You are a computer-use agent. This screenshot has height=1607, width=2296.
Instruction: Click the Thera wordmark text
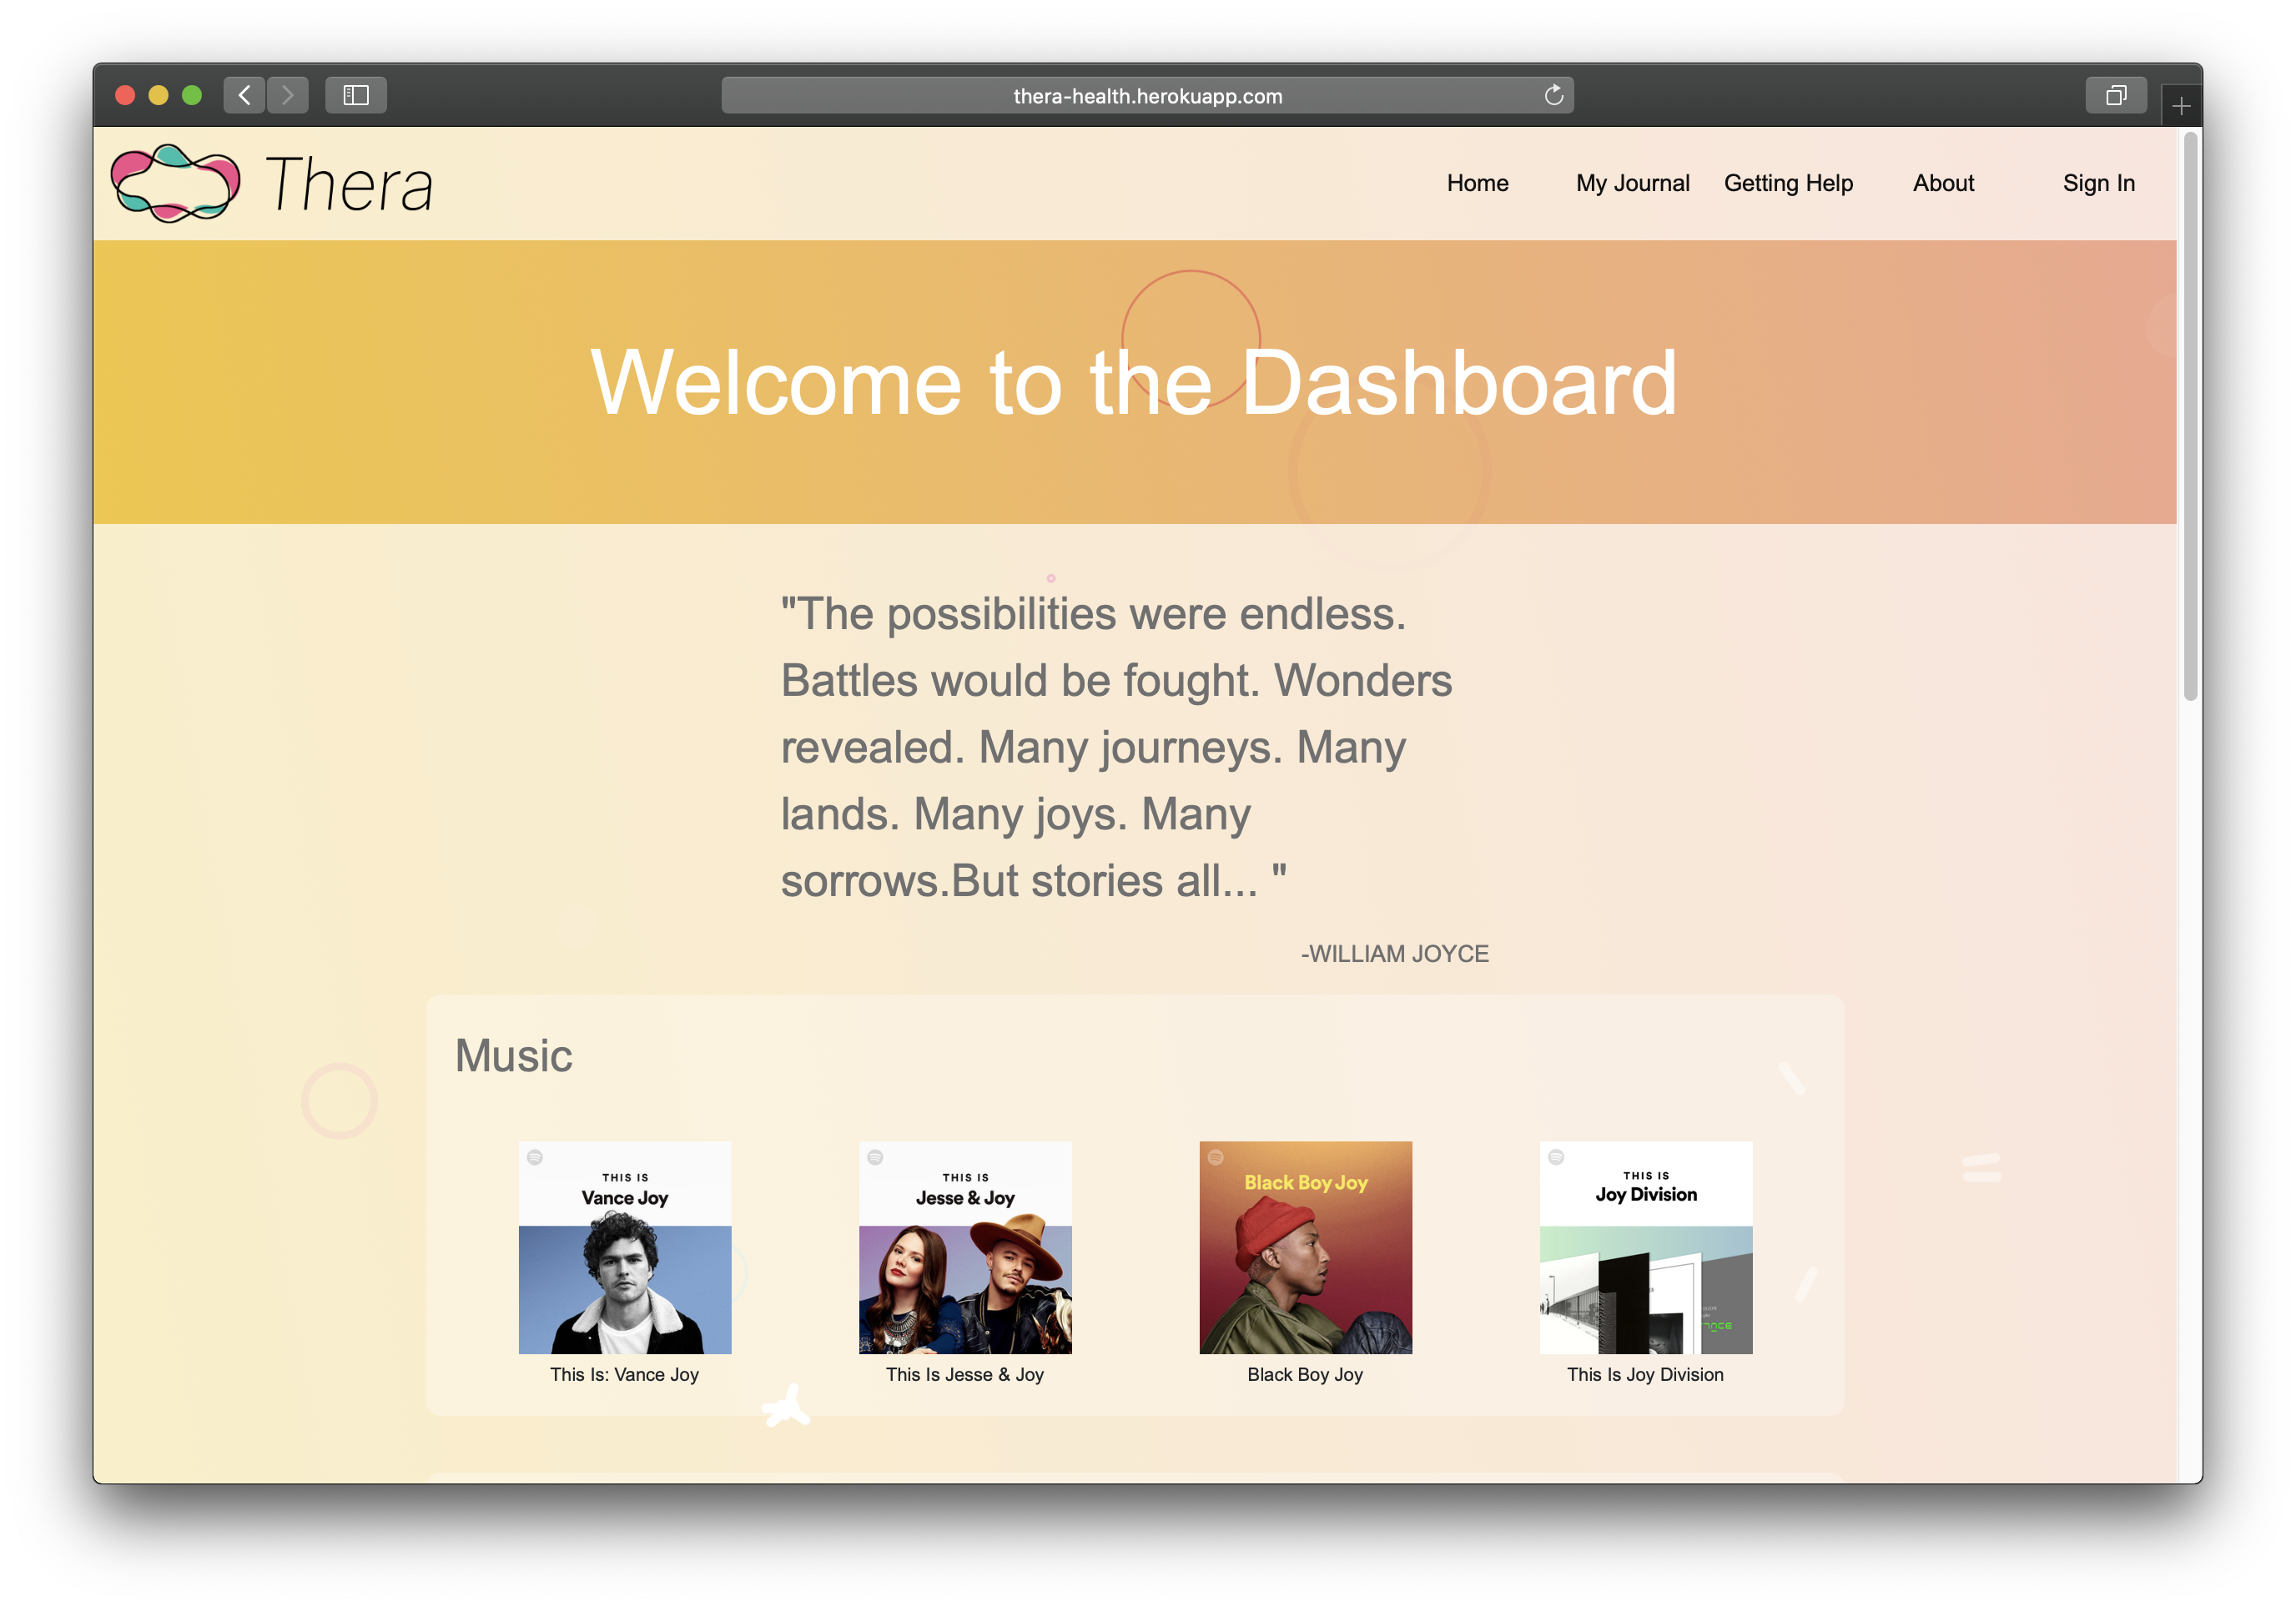click(x=349, y=185)
